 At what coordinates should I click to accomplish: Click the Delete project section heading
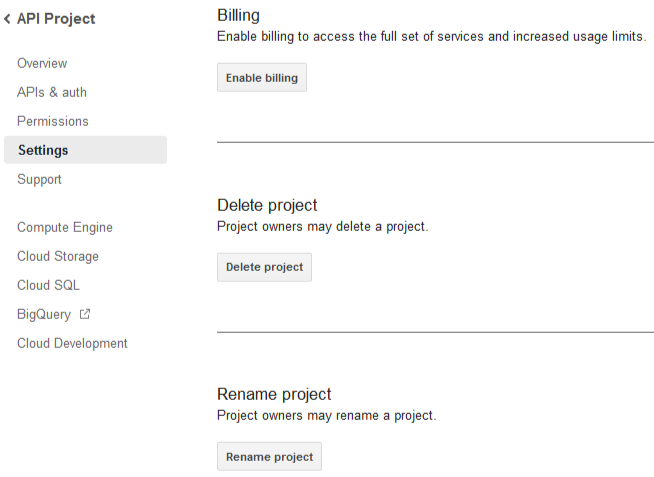267,205
